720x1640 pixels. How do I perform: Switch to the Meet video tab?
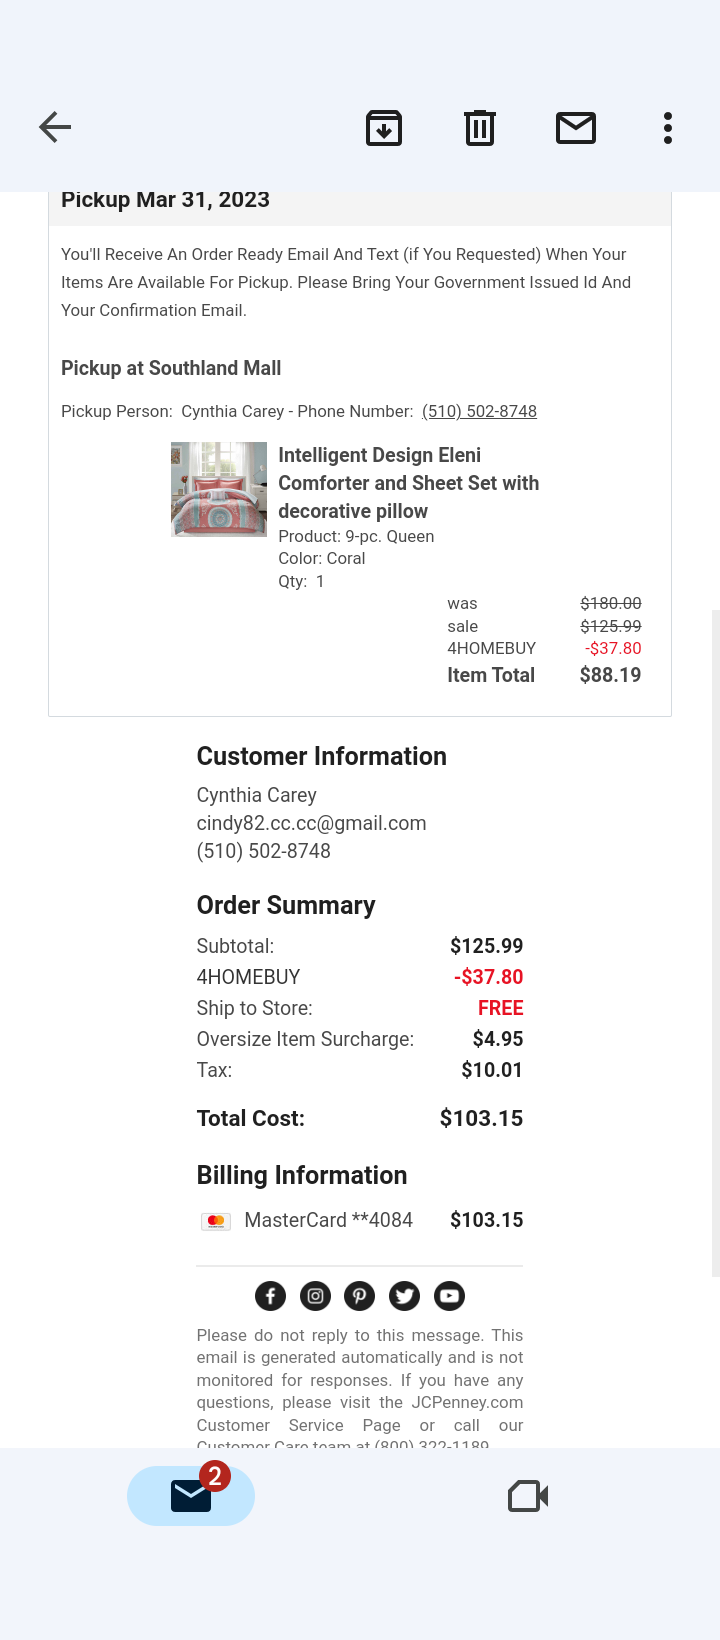point(528,1496)
